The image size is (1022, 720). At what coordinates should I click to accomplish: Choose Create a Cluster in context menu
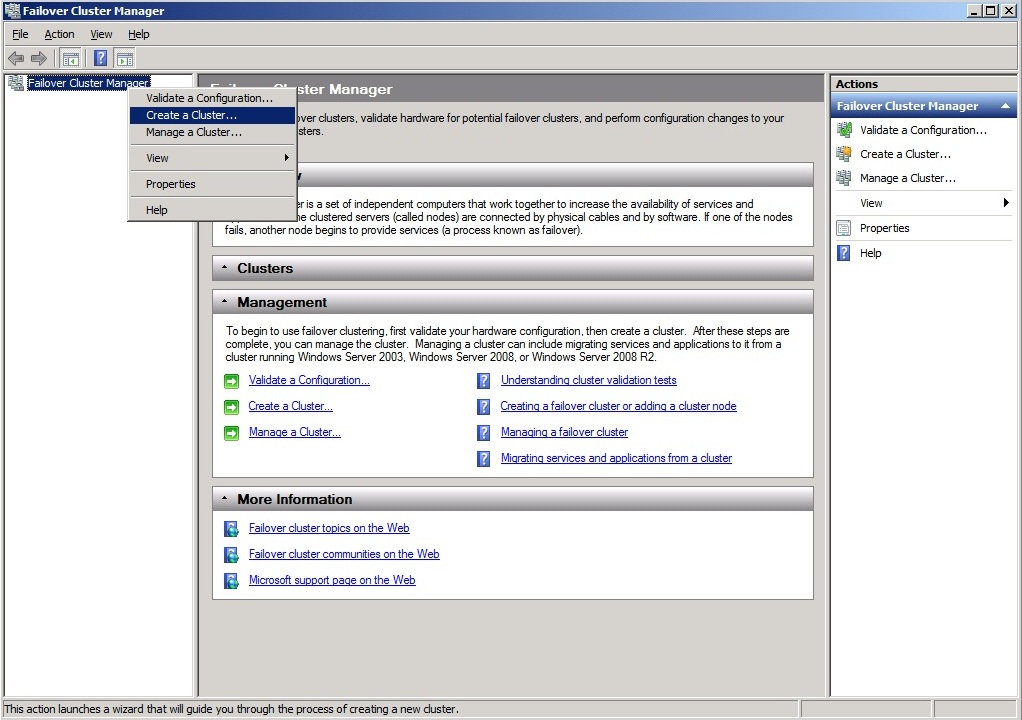tap(212, 115)
